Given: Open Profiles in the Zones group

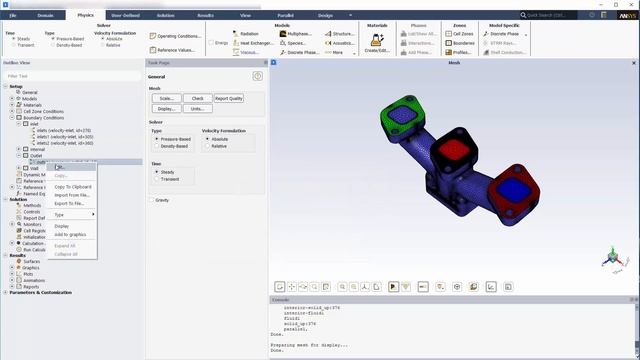Looking at the screenshot, I should pyautogui.click(x=458, y=52).
